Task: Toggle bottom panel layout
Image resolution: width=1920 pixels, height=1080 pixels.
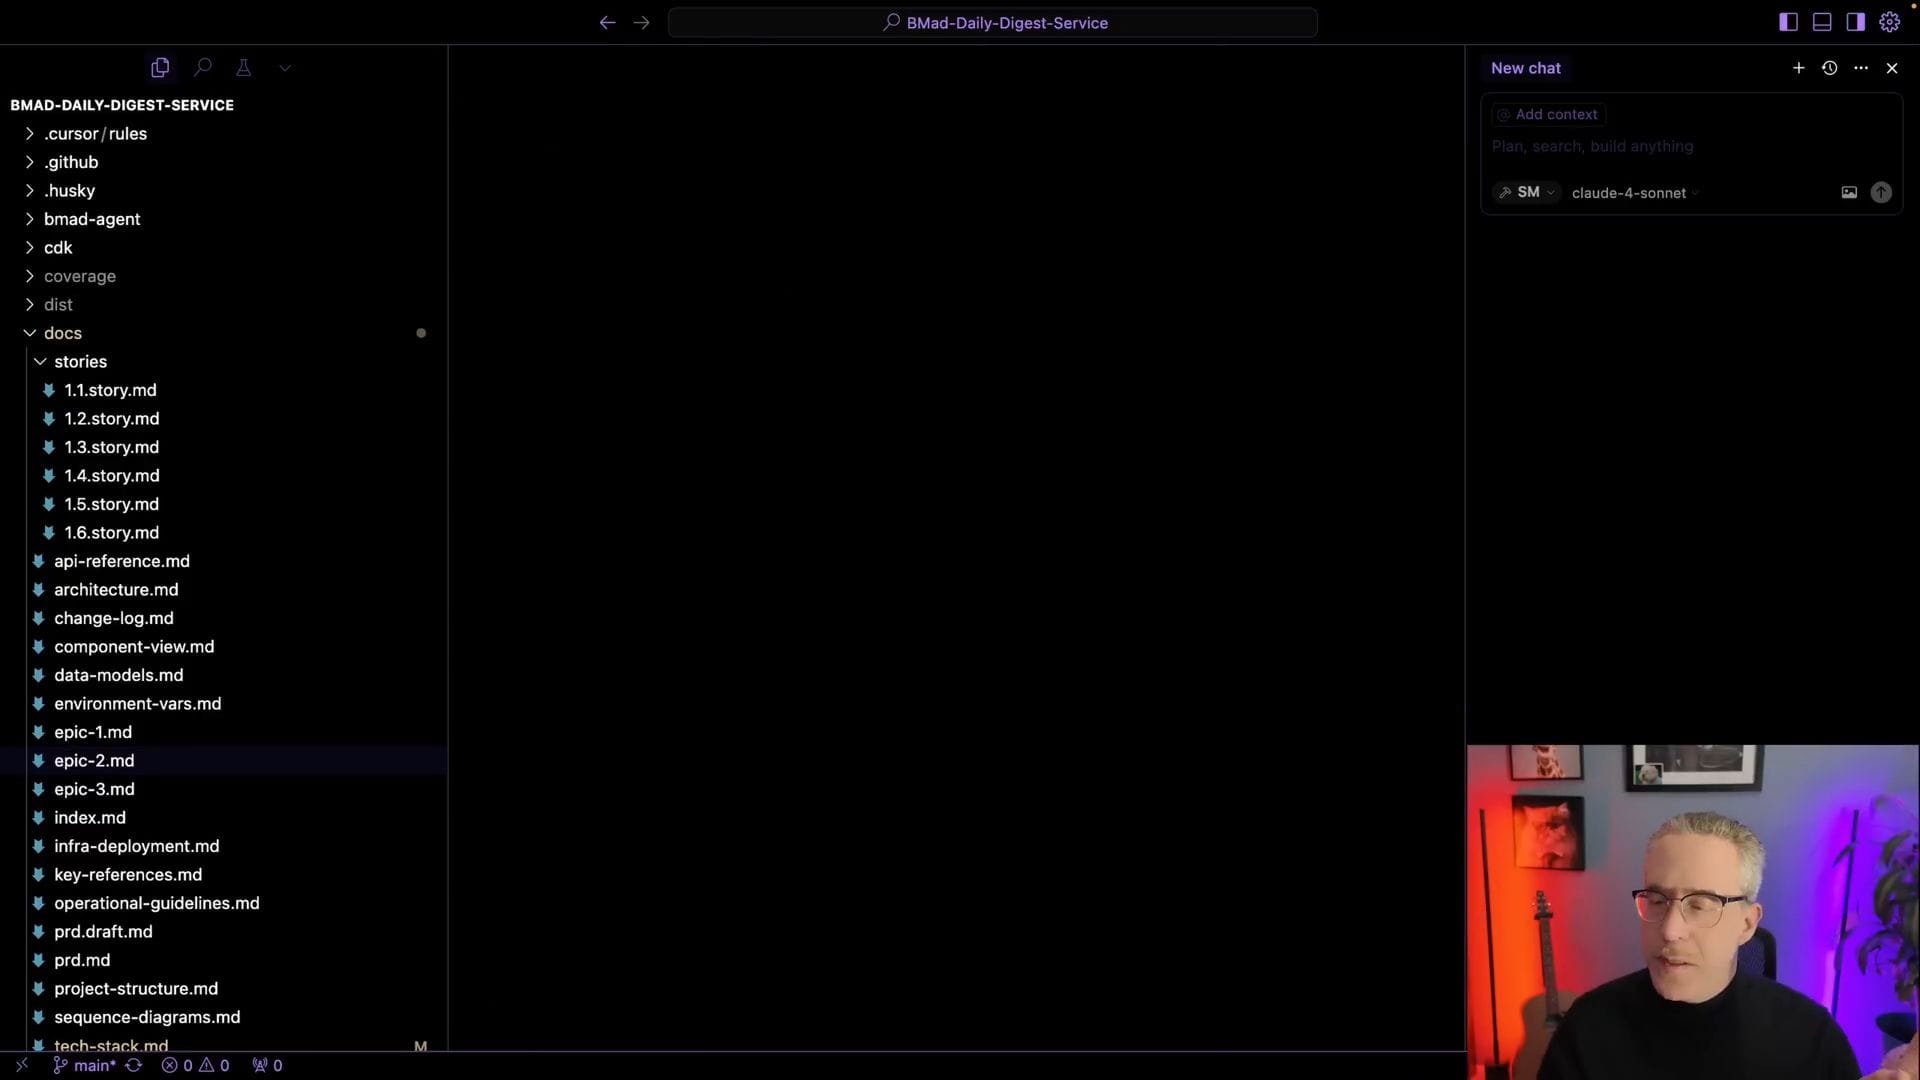Action: coord(1822,22)
